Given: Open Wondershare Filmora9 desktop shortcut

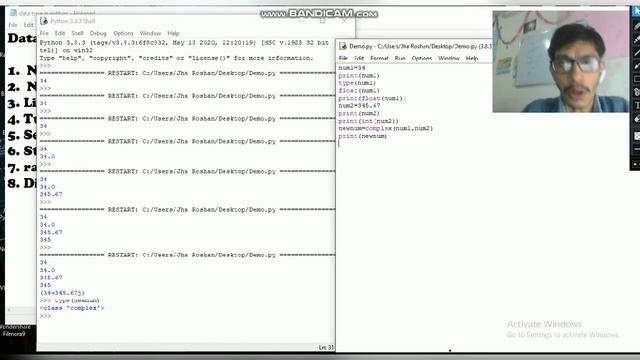Looking at the screenshot, I should click(x=15, y=330).
